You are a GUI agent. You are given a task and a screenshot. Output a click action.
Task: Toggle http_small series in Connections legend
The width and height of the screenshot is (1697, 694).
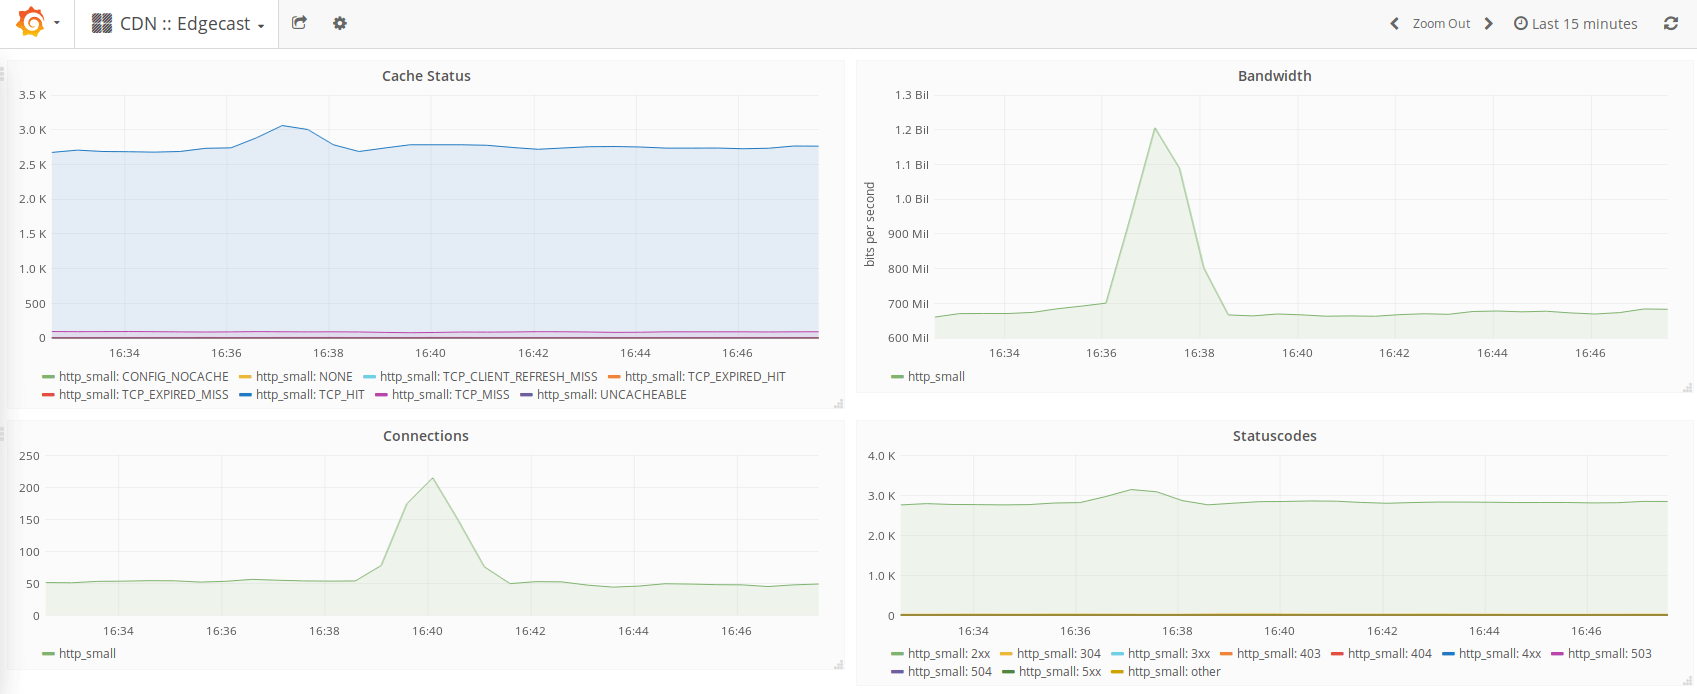[87, 654]
